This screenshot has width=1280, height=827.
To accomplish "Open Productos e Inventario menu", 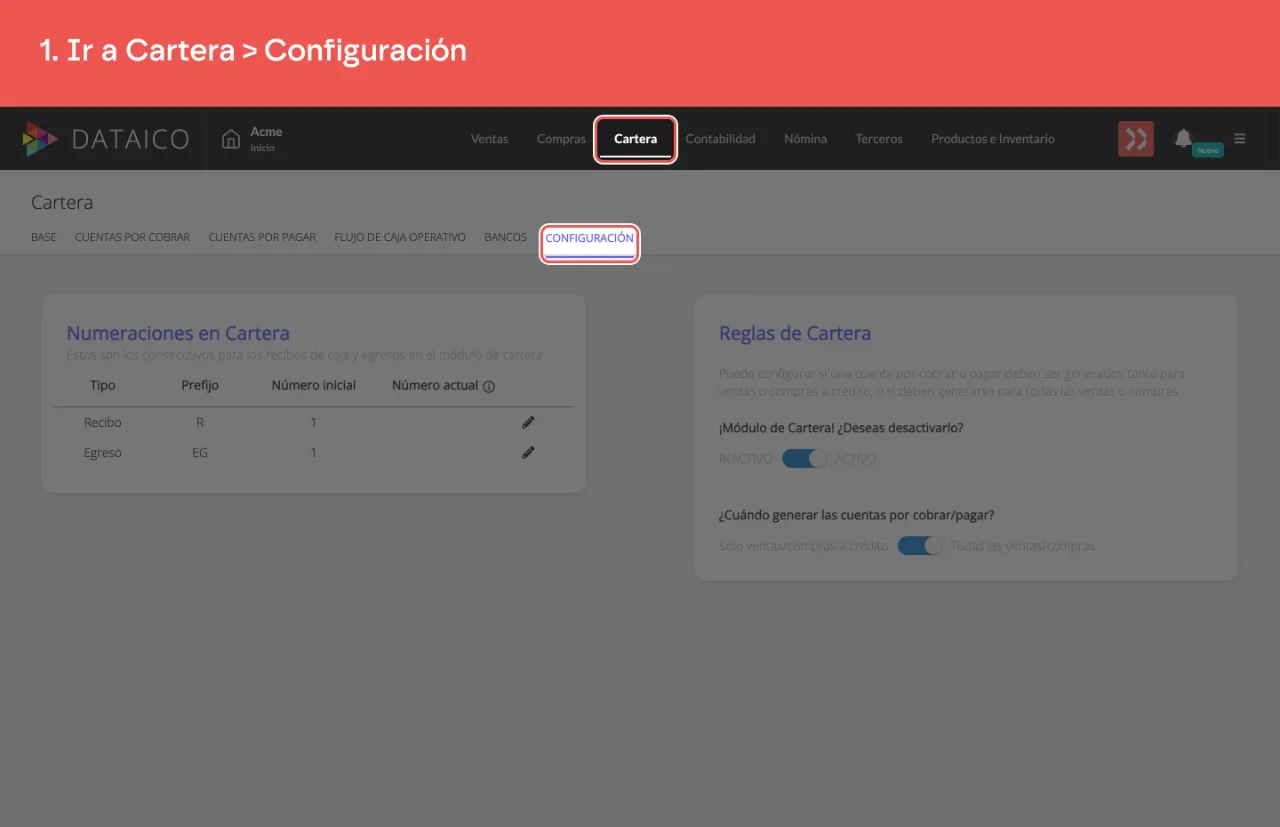I will (x=993, y=139).
